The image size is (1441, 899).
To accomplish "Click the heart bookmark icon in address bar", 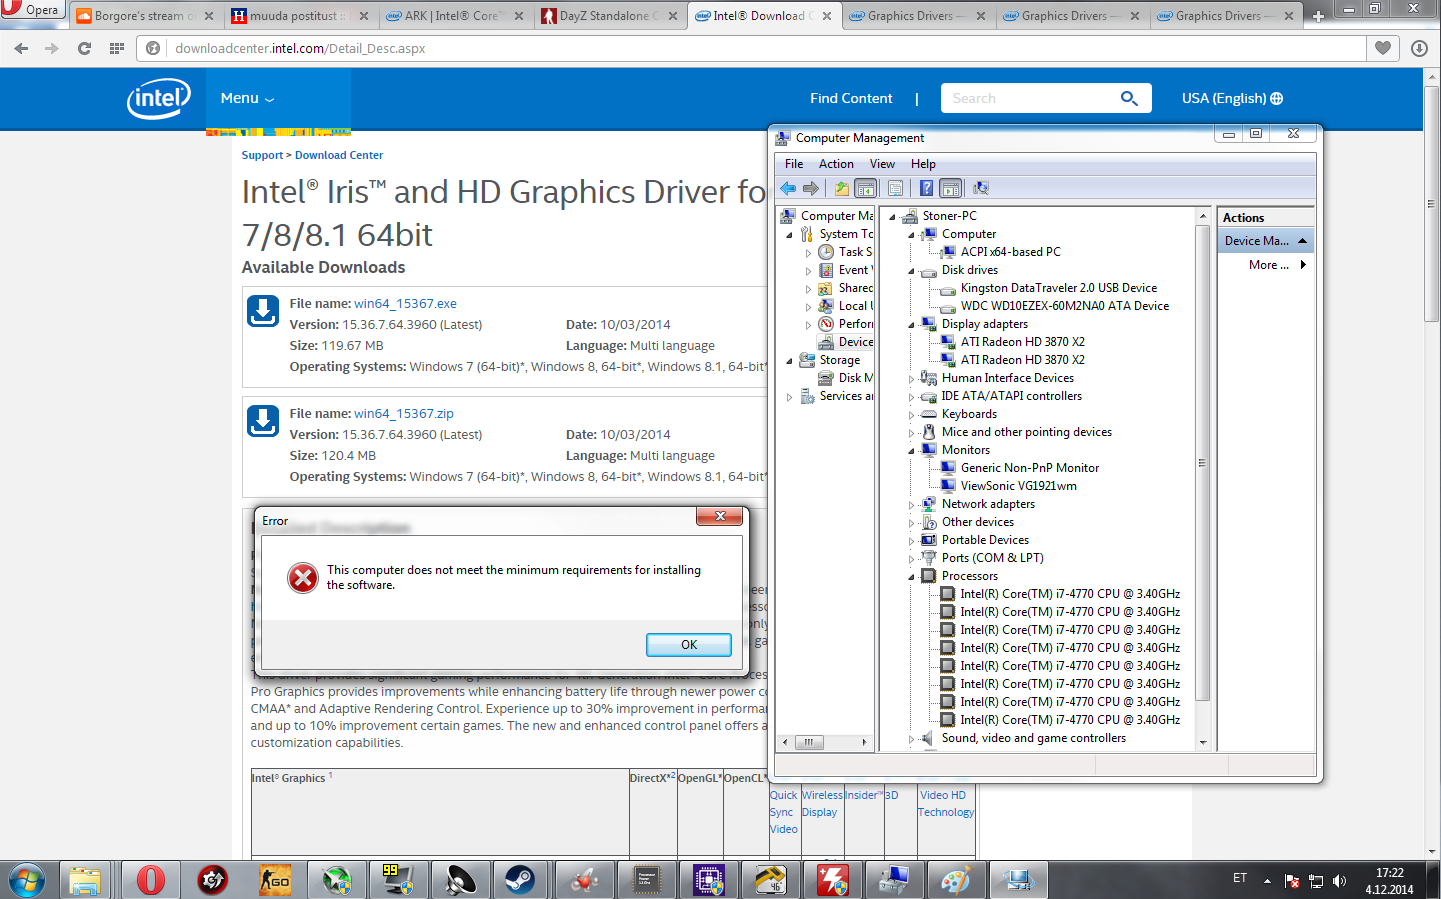I will (1383, 48).
